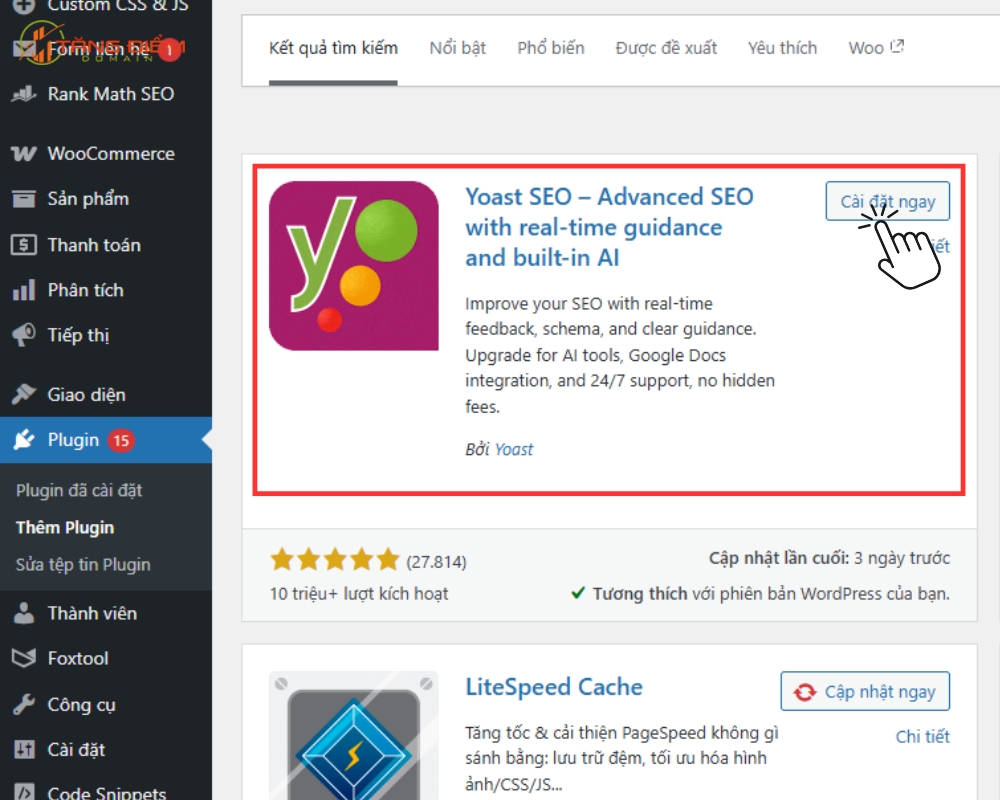Click the Code Snippets icon
This screenshot has height=800, width=1000.
(x=24, y=792)
